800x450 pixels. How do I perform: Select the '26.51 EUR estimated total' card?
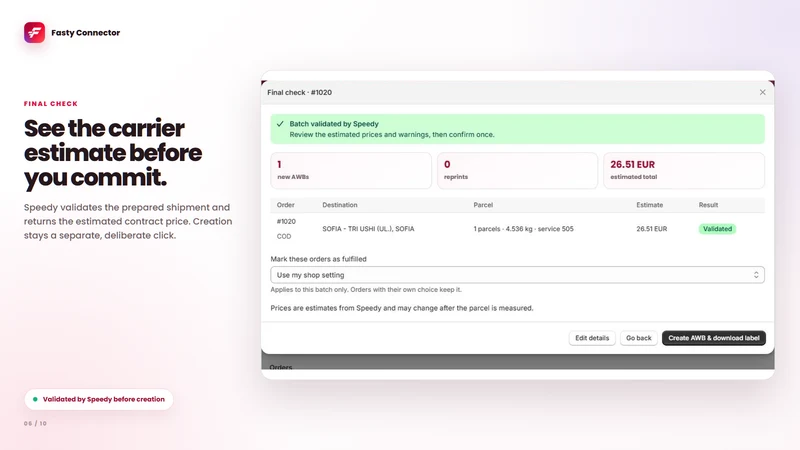click(684, 170)
